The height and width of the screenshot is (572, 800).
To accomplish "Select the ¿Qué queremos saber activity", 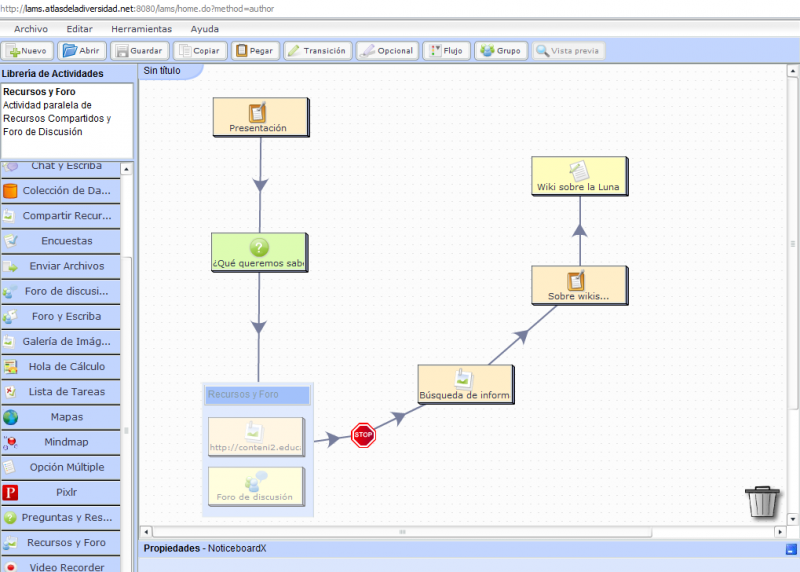I will click(260, 252).
